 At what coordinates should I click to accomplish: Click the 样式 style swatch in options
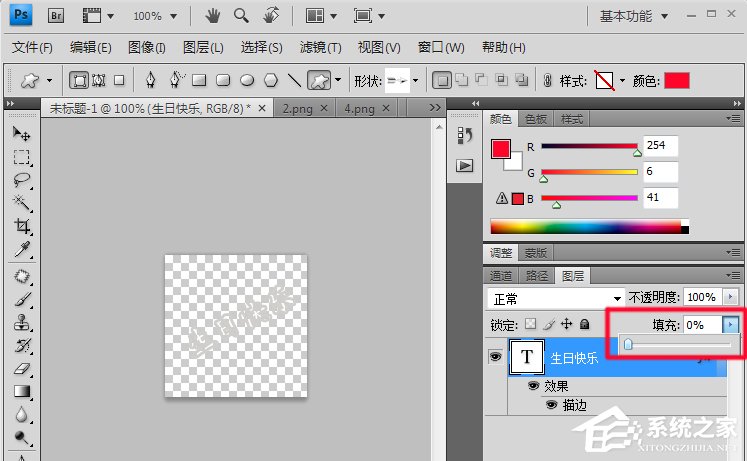click(603, 80)
